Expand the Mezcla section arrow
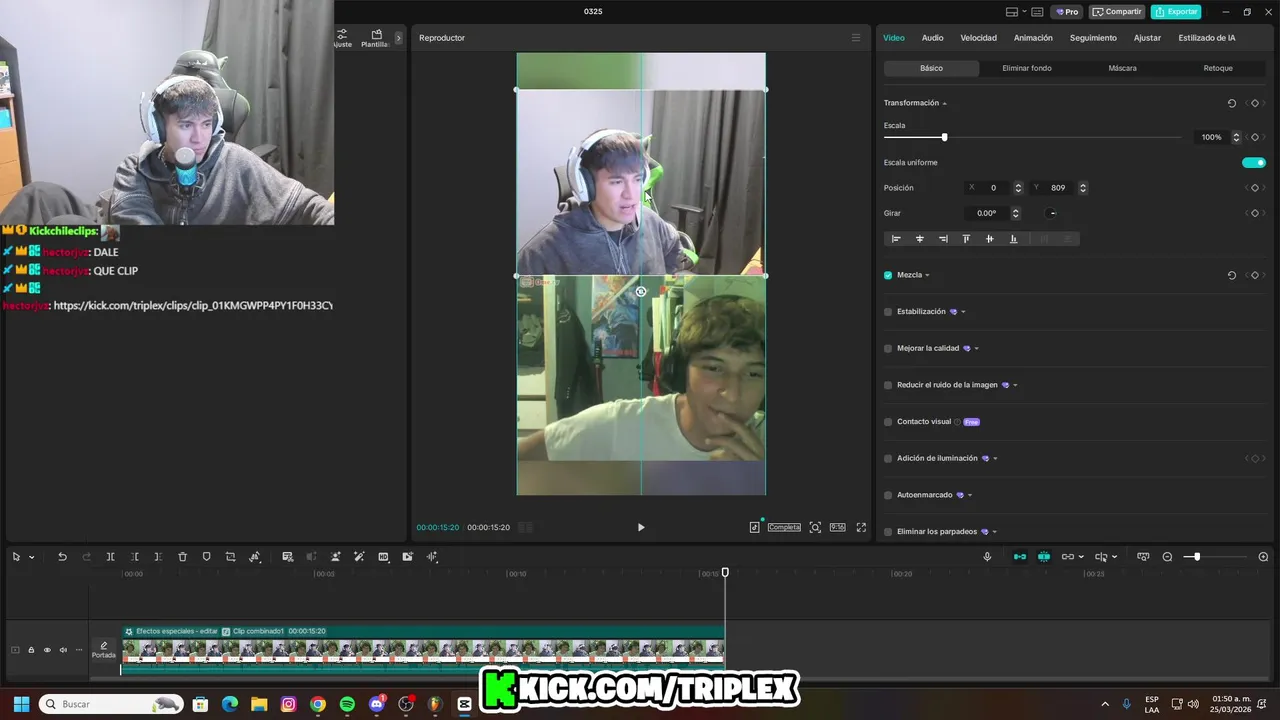This screenshot has width=1280, height=720. pyautogui.click(x=927, y=275)
